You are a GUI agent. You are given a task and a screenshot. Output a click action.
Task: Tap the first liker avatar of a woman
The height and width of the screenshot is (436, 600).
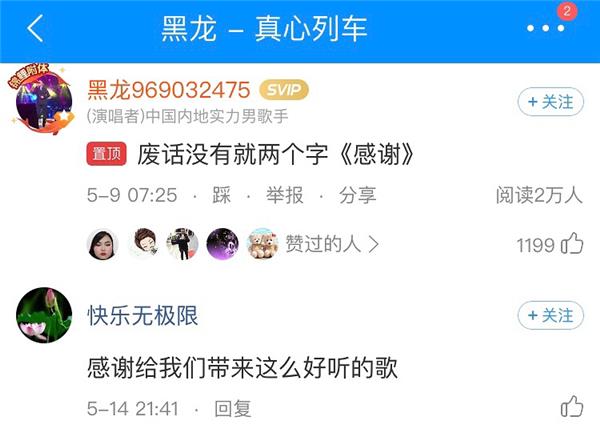coord(103,244)
